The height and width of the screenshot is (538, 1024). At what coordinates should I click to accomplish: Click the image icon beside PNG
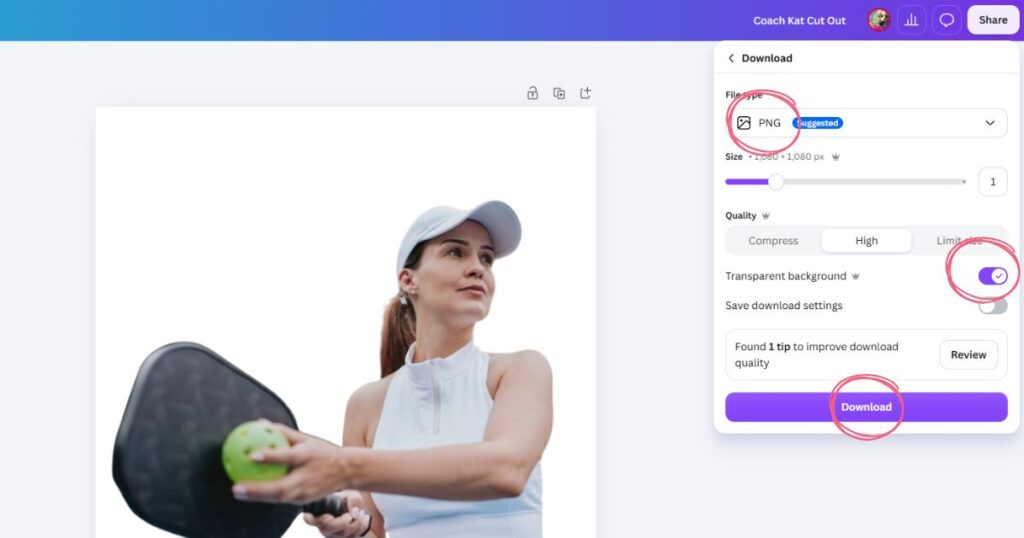(744, 123)
